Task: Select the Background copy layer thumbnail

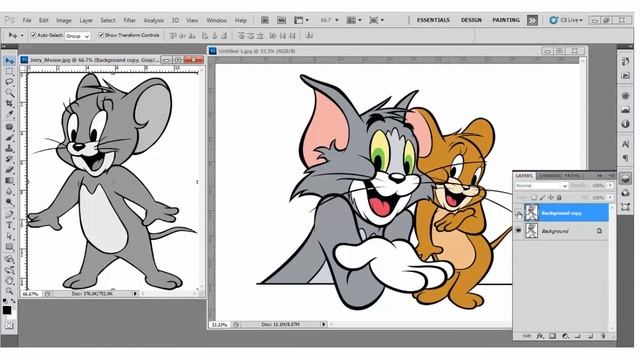Action: [531, 213]
